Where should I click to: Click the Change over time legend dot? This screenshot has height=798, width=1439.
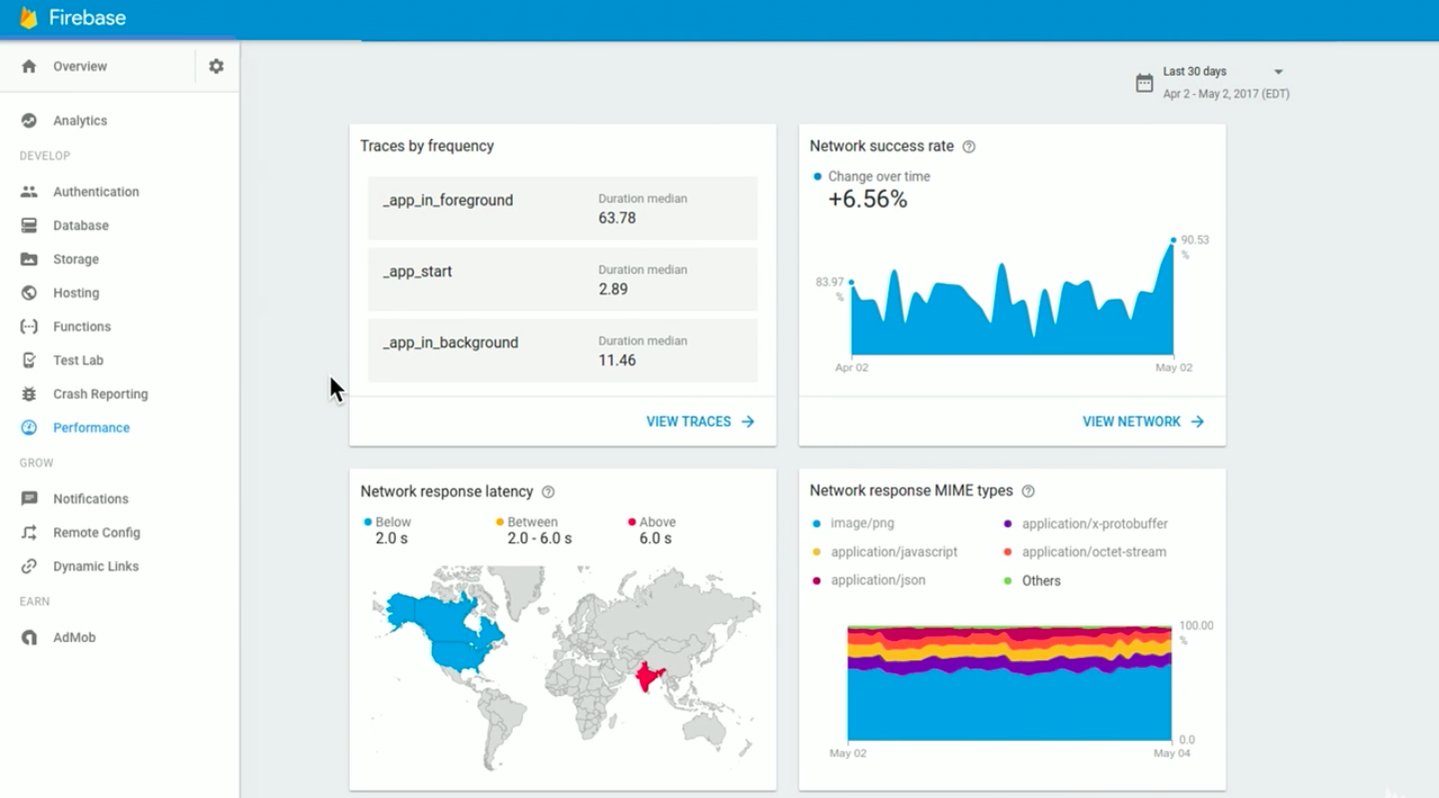pyautogui.click(x=817, y=176)
